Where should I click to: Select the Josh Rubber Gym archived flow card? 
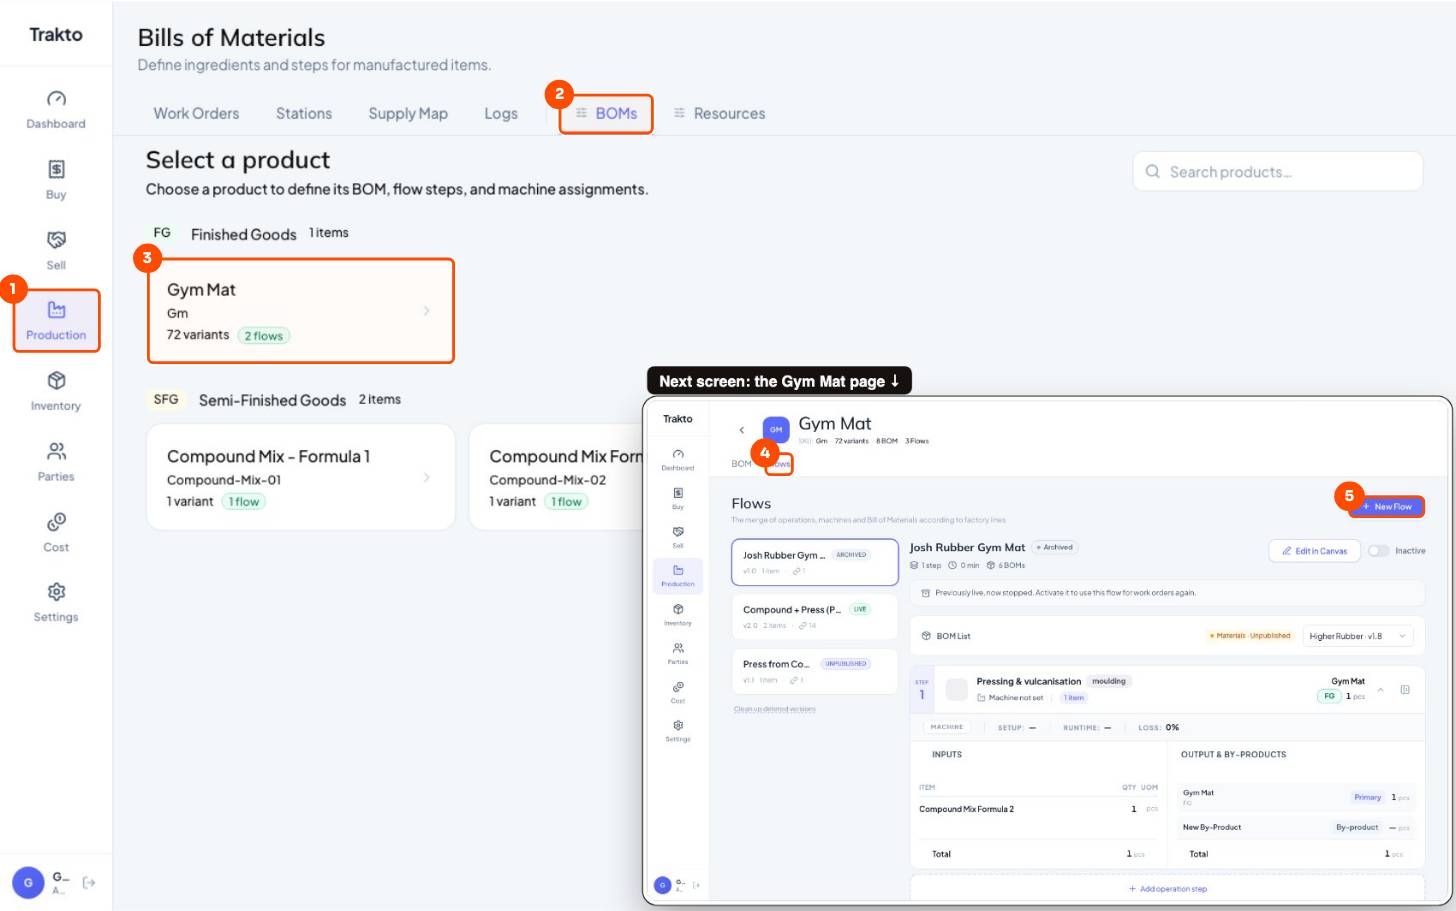tap(815, 562)
